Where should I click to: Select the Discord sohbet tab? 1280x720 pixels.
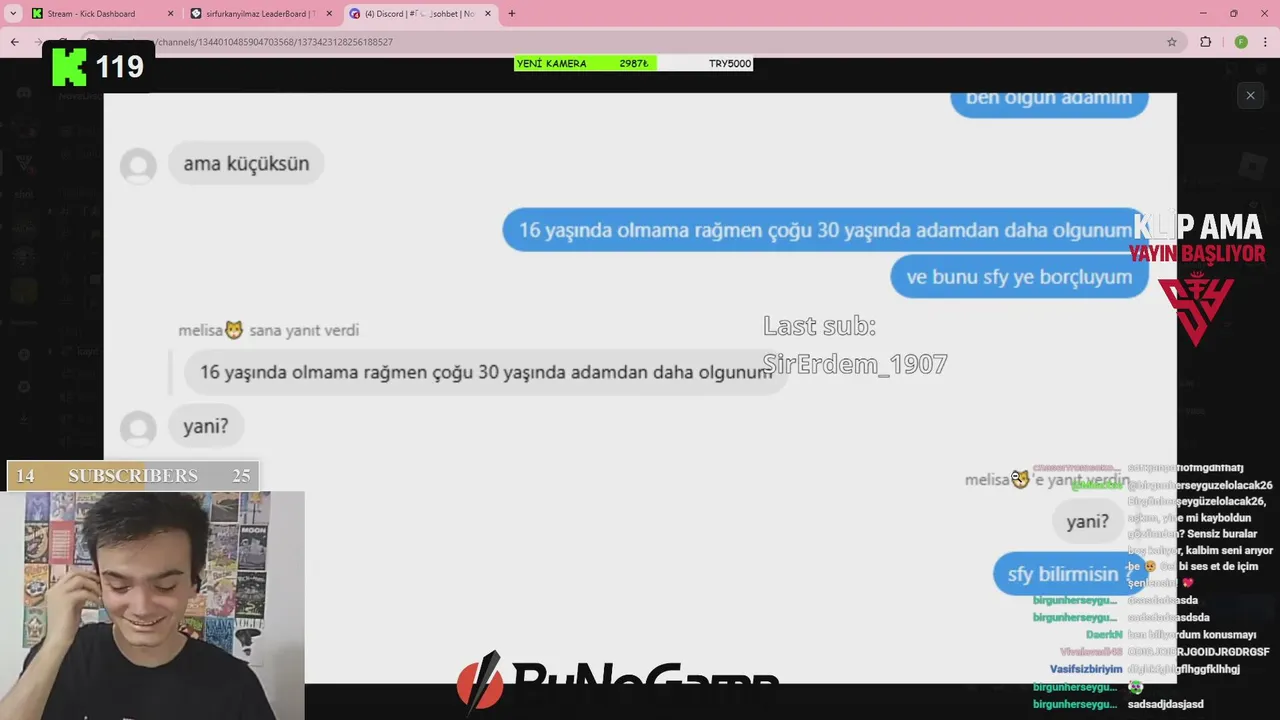click(x=420, y=14)
